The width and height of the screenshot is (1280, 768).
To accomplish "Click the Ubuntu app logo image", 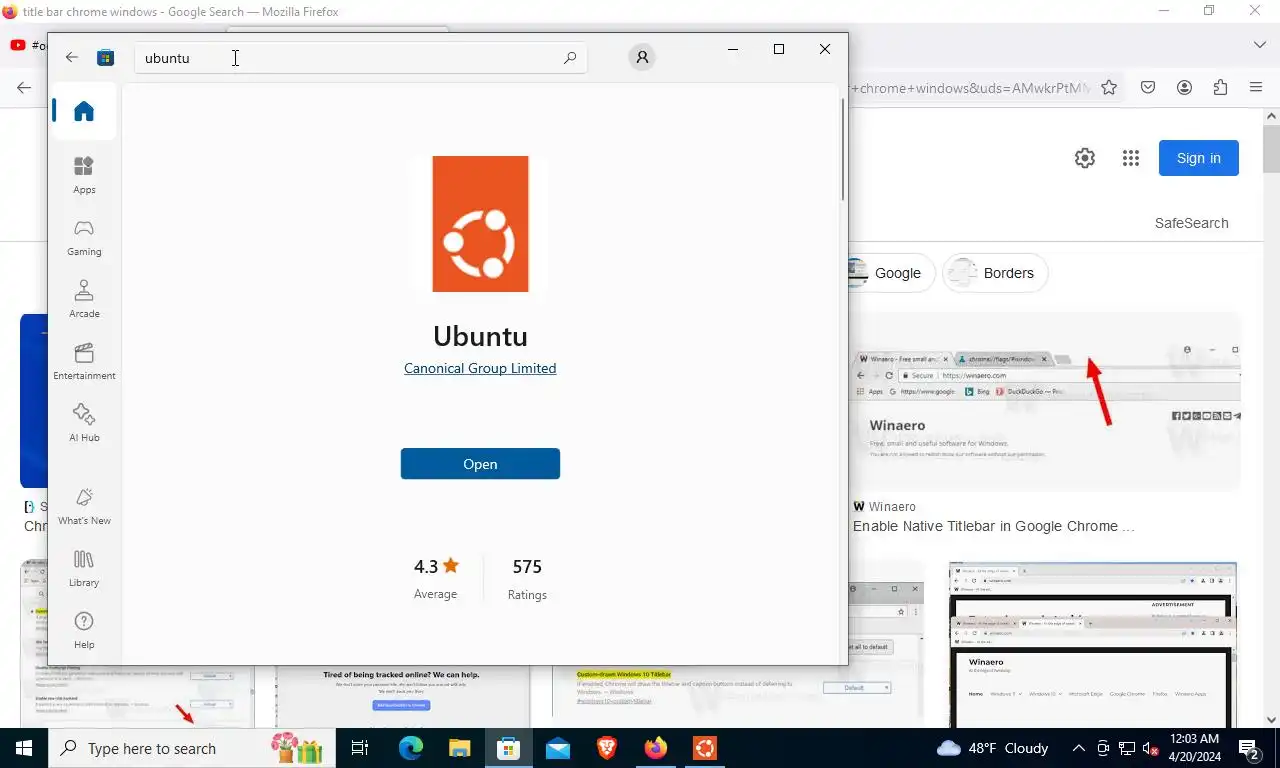I will point(480,224).
